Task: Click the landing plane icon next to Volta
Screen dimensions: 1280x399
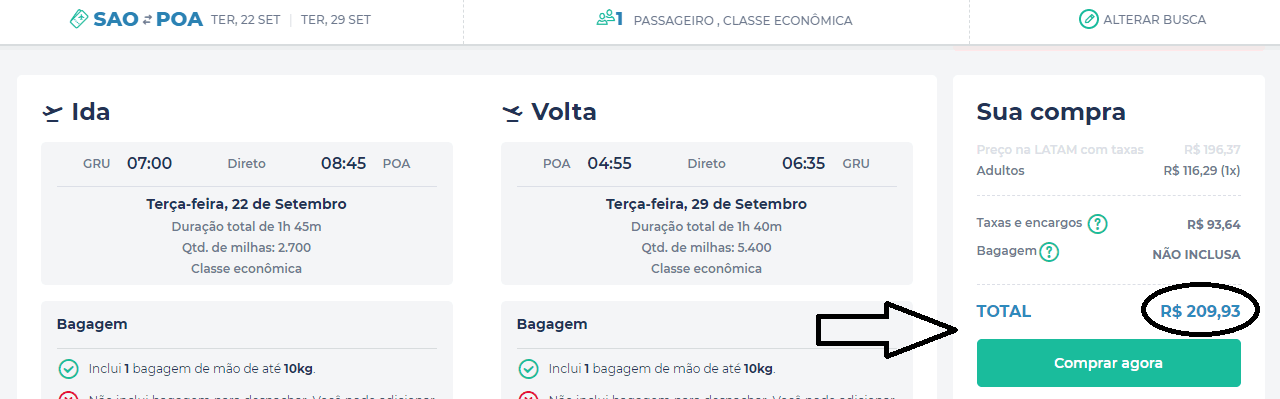Action: point(513,113)
